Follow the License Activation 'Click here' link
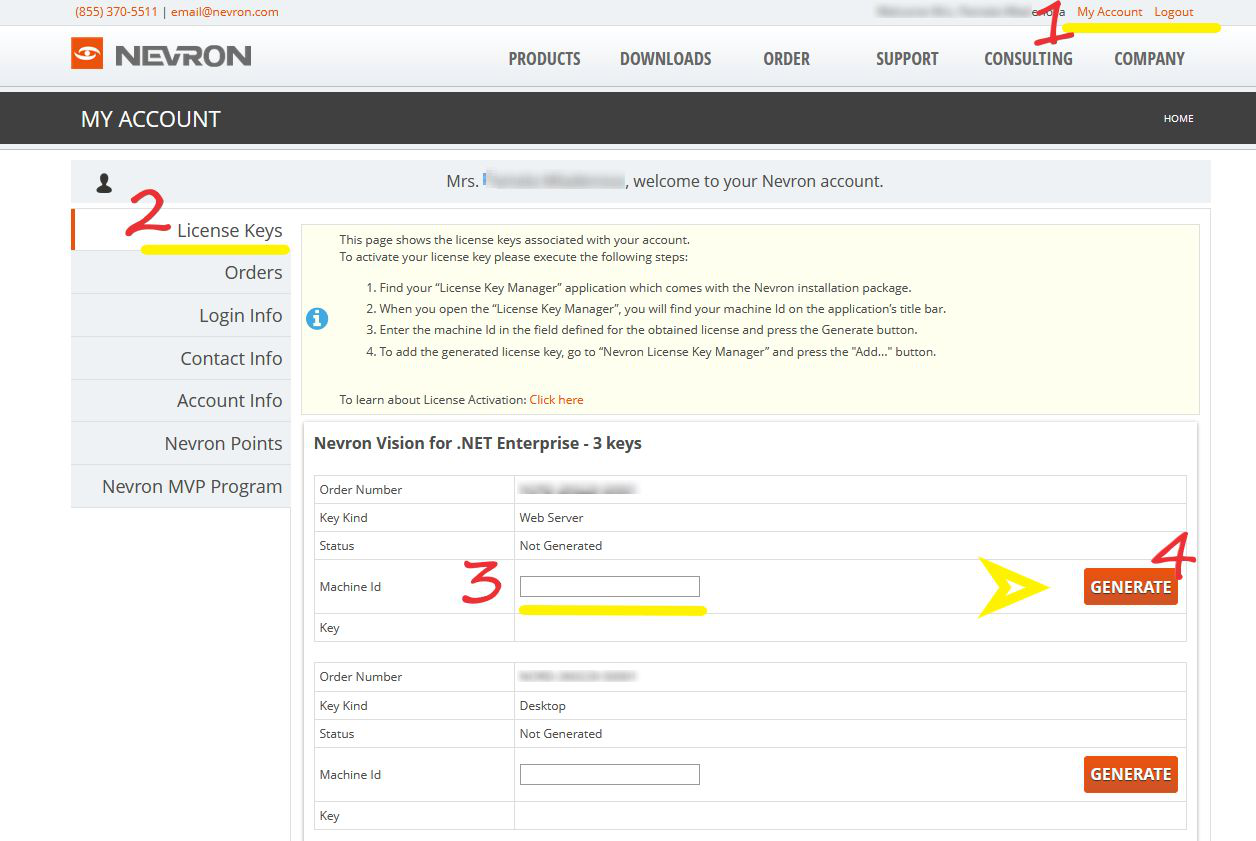The height and width of the screenshot is (841, 1256). click(556, 400)
